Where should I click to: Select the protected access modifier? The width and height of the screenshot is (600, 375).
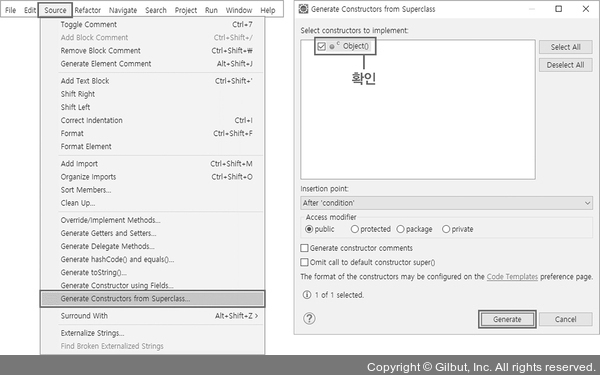(355, 229)
